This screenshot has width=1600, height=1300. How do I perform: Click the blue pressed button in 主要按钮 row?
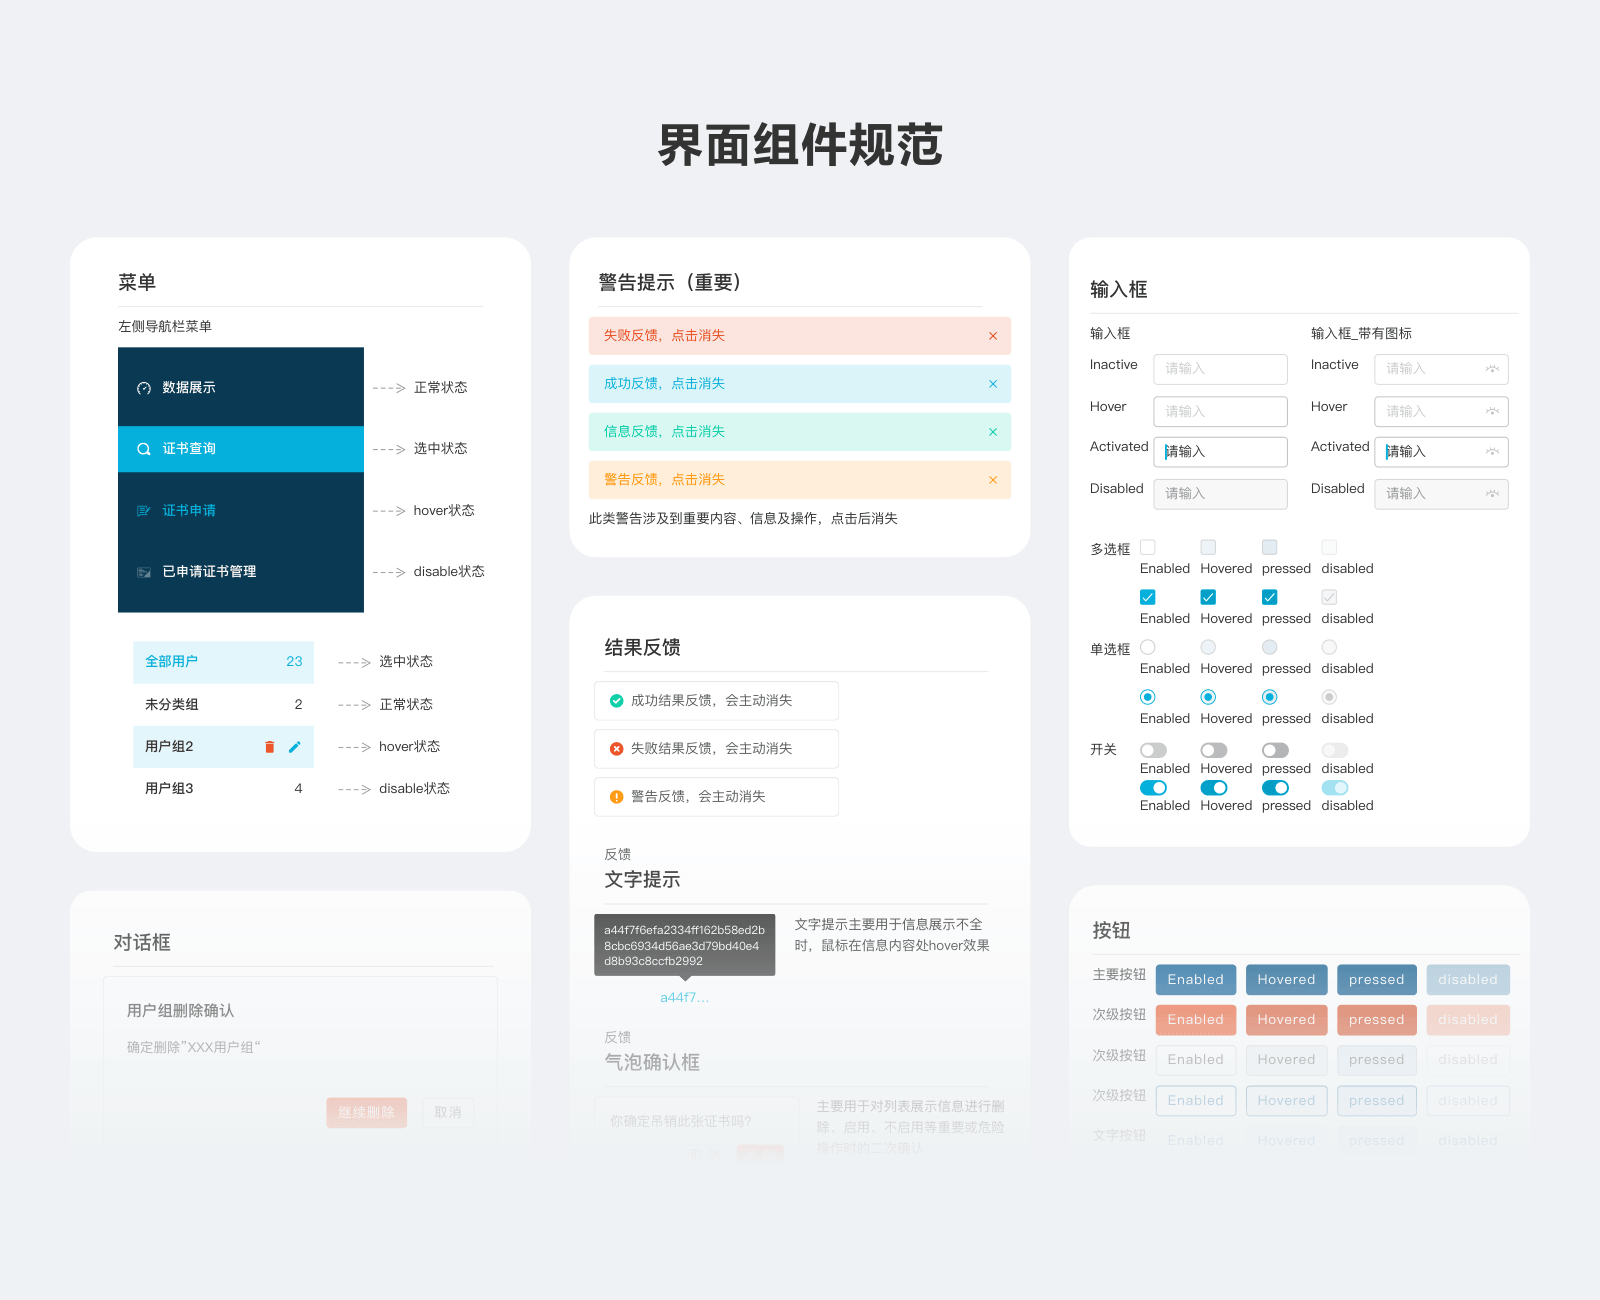point(1377,980)
